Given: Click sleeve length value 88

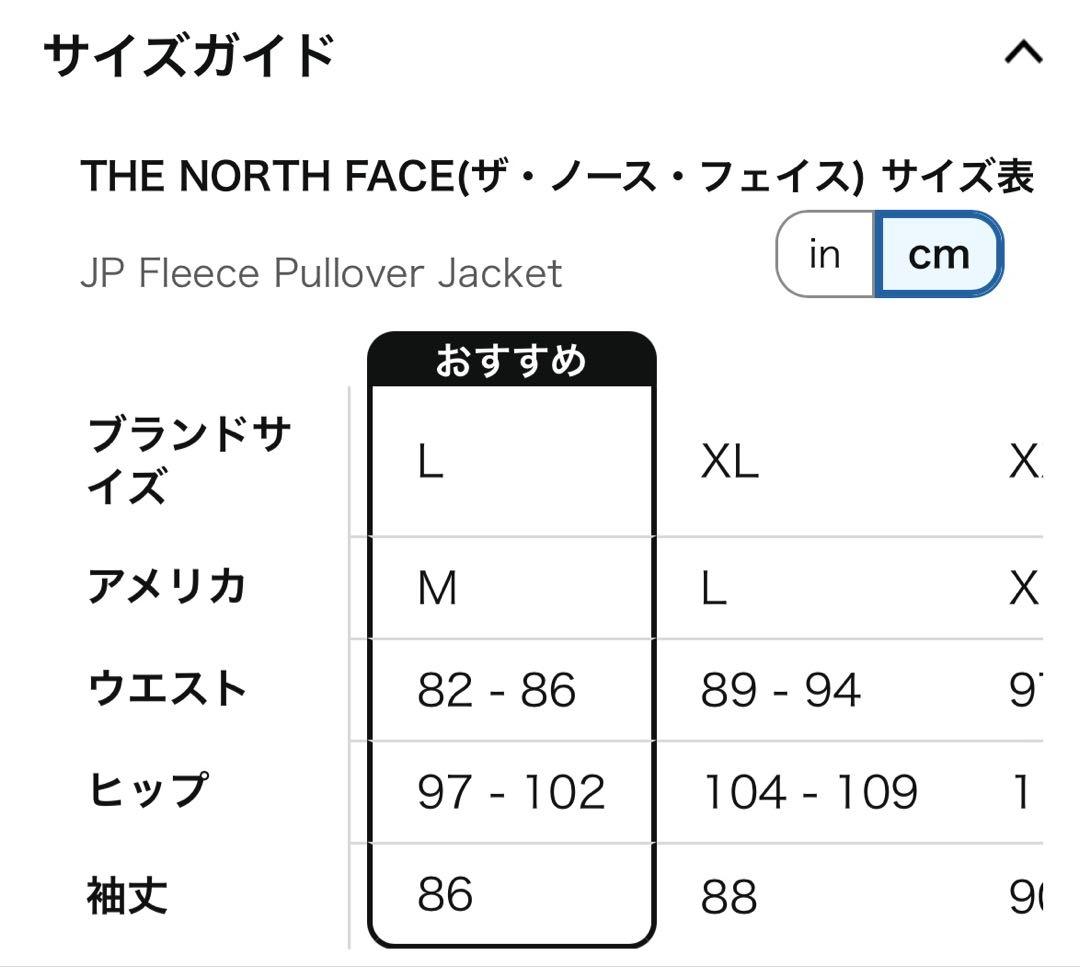Looking at the screenshot, I should (729, 896).
